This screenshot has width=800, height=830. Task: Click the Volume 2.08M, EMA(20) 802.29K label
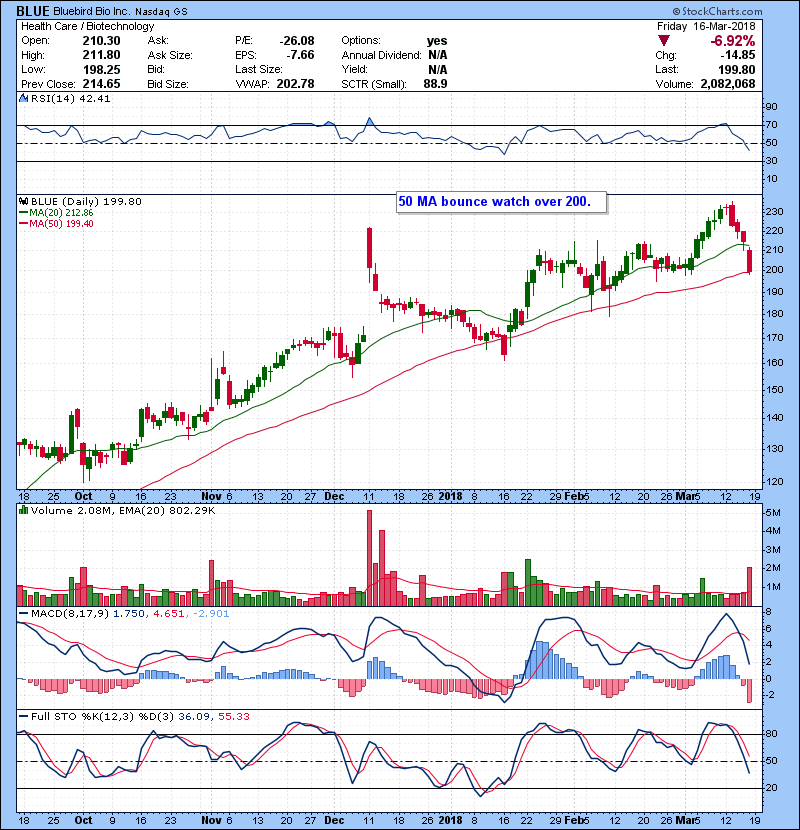click(x=123, y=511)
